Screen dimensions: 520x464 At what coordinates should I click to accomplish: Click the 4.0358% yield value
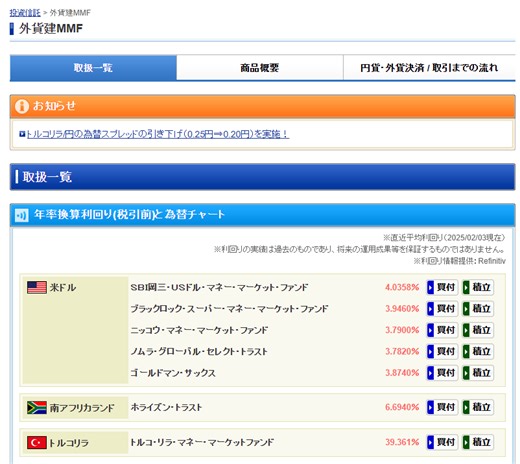coord(402,287)
